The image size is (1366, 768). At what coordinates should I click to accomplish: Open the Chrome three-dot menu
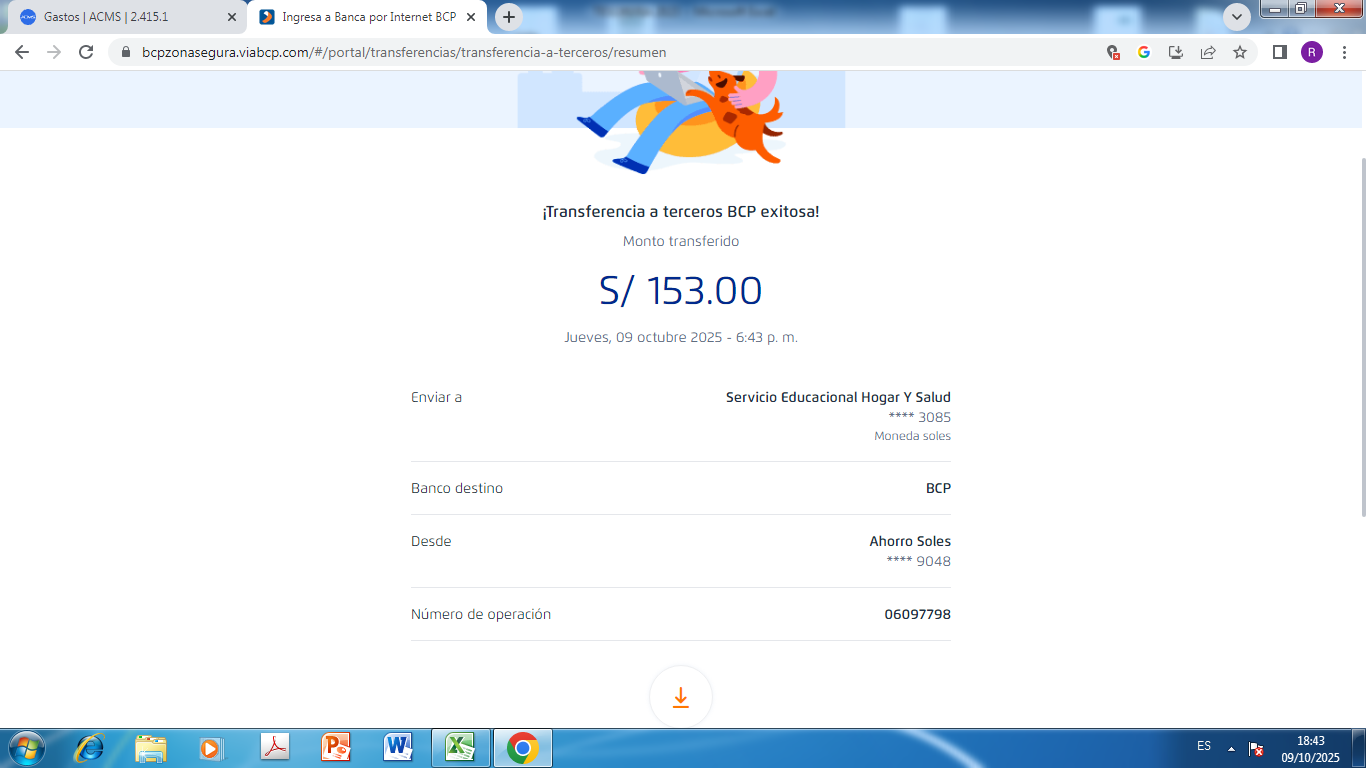pyautogui.click(x=1345, y=52)
